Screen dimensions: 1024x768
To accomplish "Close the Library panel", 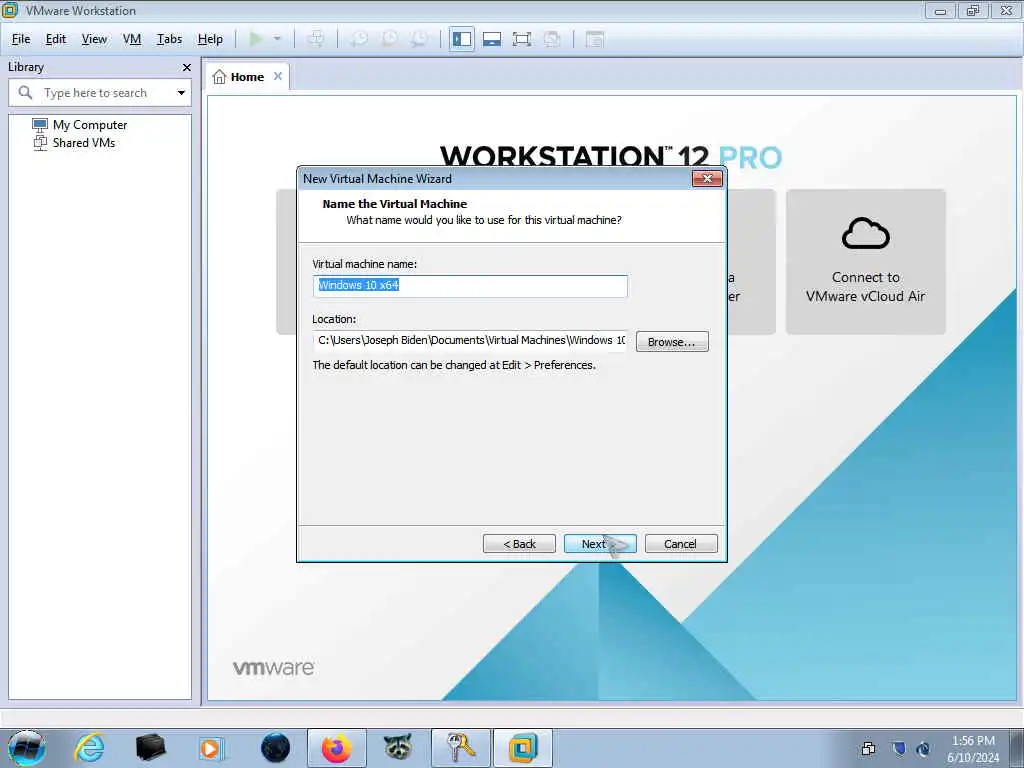I will click(187, 67).
